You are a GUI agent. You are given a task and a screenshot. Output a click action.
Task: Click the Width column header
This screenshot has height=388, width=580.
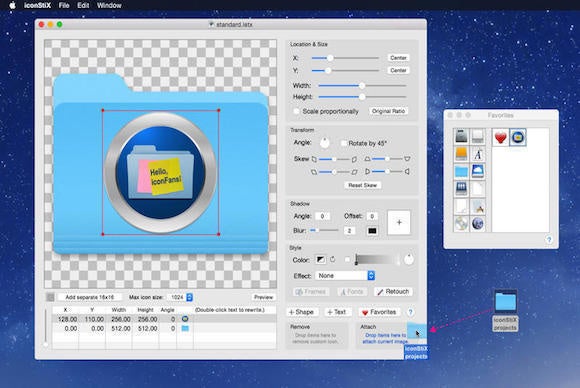tap(119, 310)
